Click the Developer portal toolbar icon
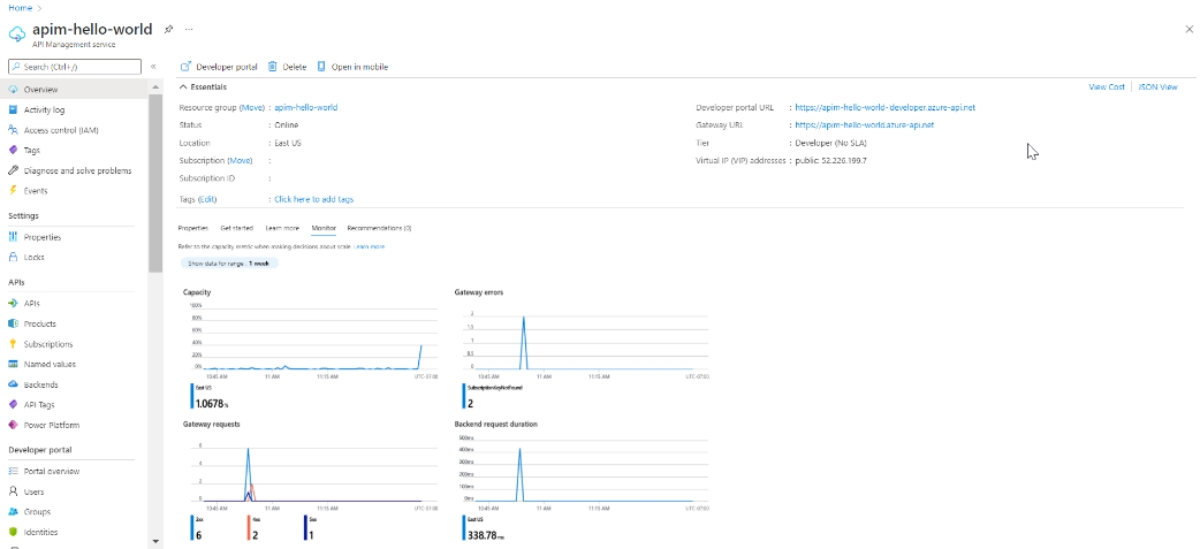 point(185,67)
